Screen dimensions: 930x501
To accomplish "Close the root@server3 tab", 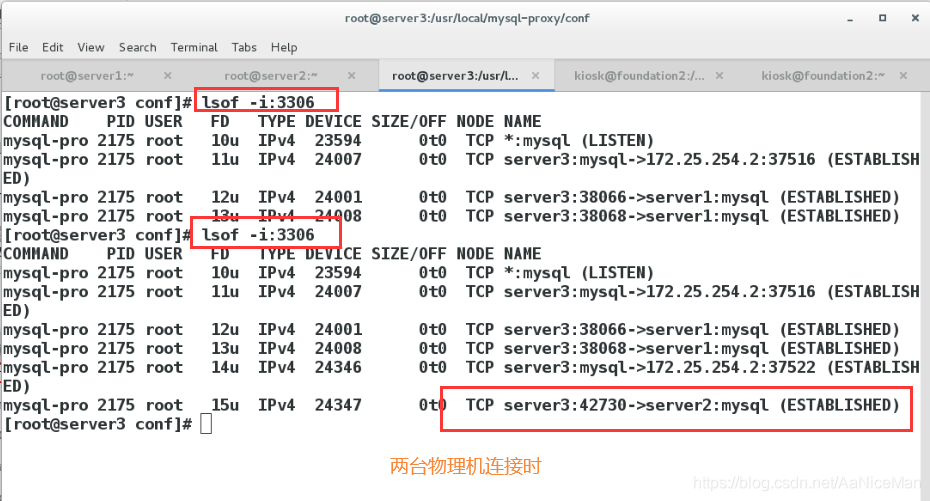I will [x=536, y=76].
